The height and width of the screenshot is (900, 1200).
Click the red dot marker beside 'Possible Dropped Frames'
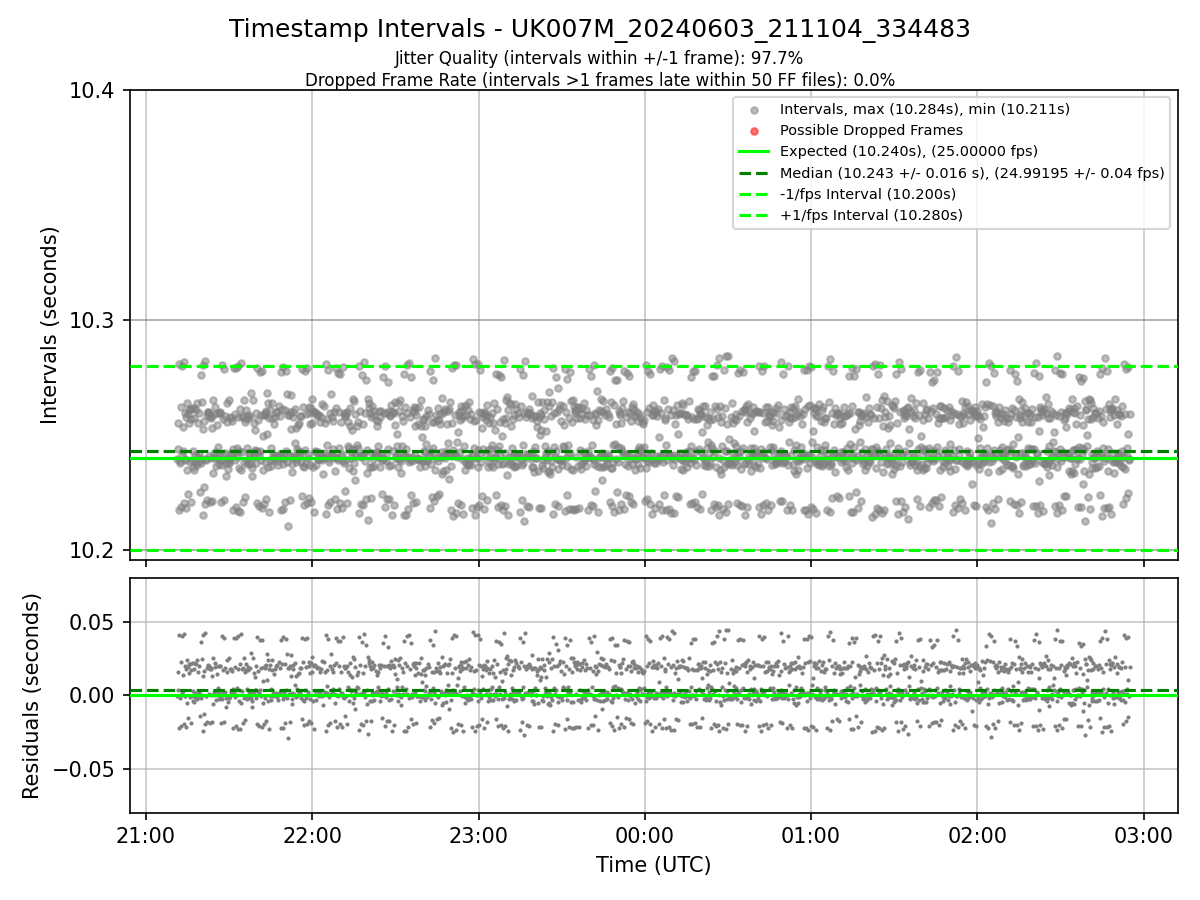click(x=755, y=130)
